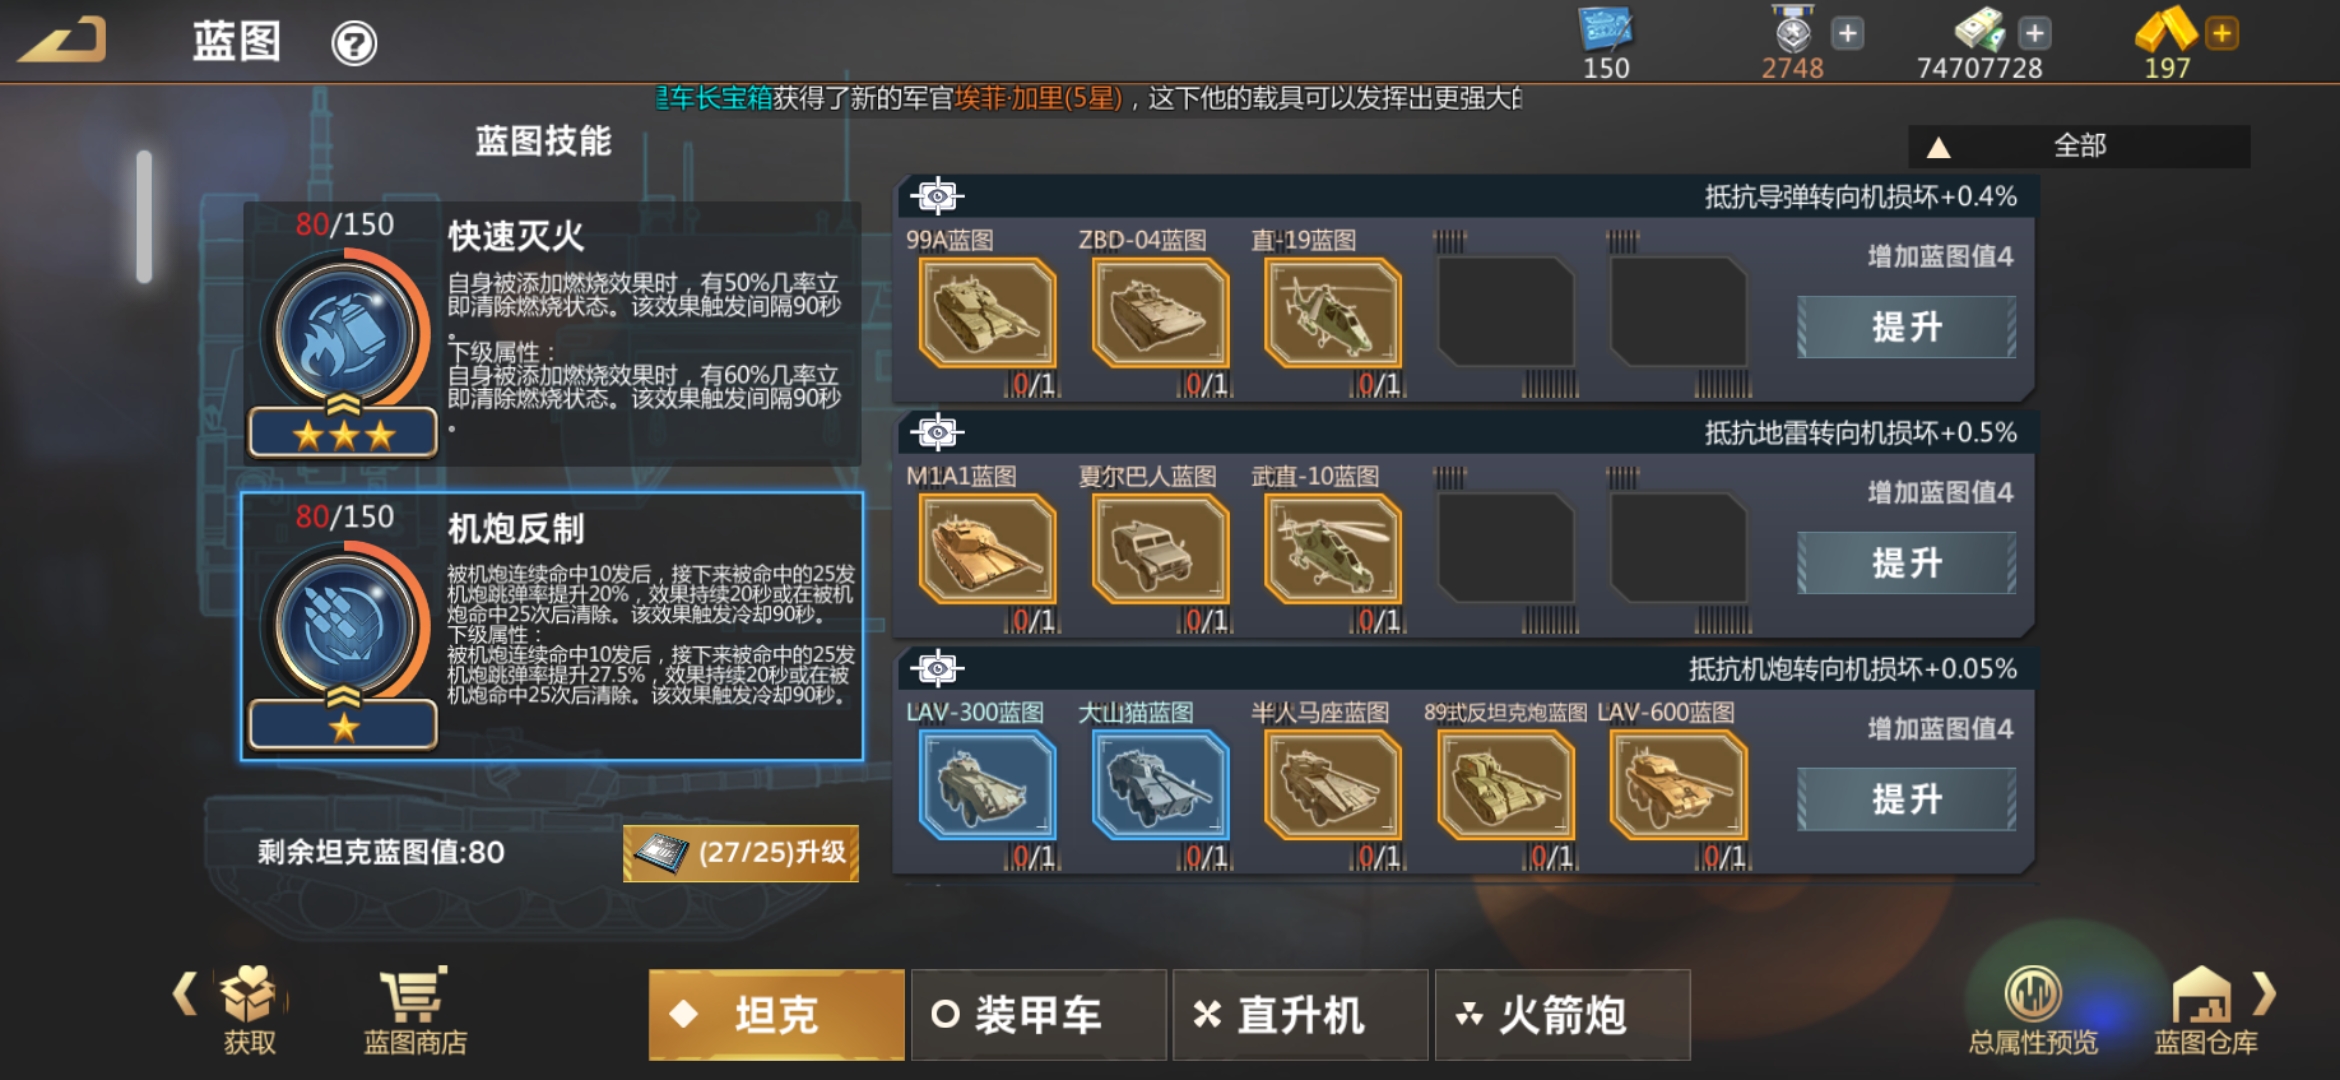The height and width of the screenshot is (1080, 2340).
Task: Toggle eye icon for 抵抗地雷转向机损坏 row
Action: [937, 432]
